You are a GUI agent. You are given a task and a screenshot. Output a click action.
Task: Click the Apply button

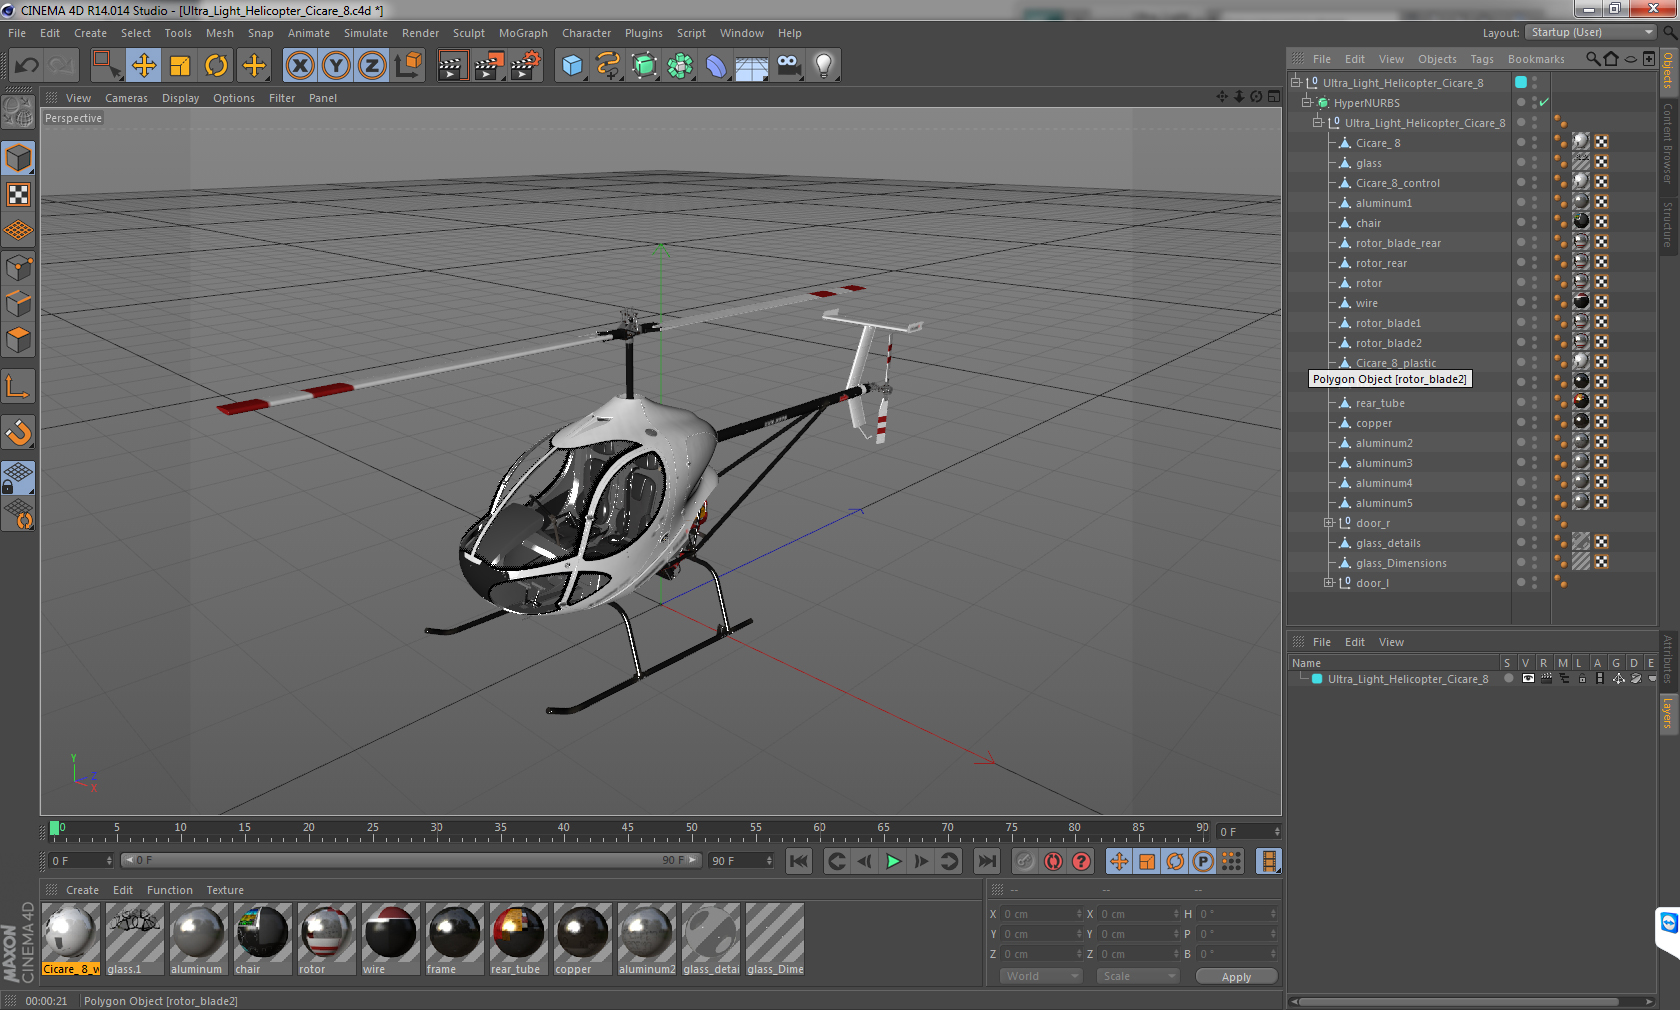(1236, 977)
